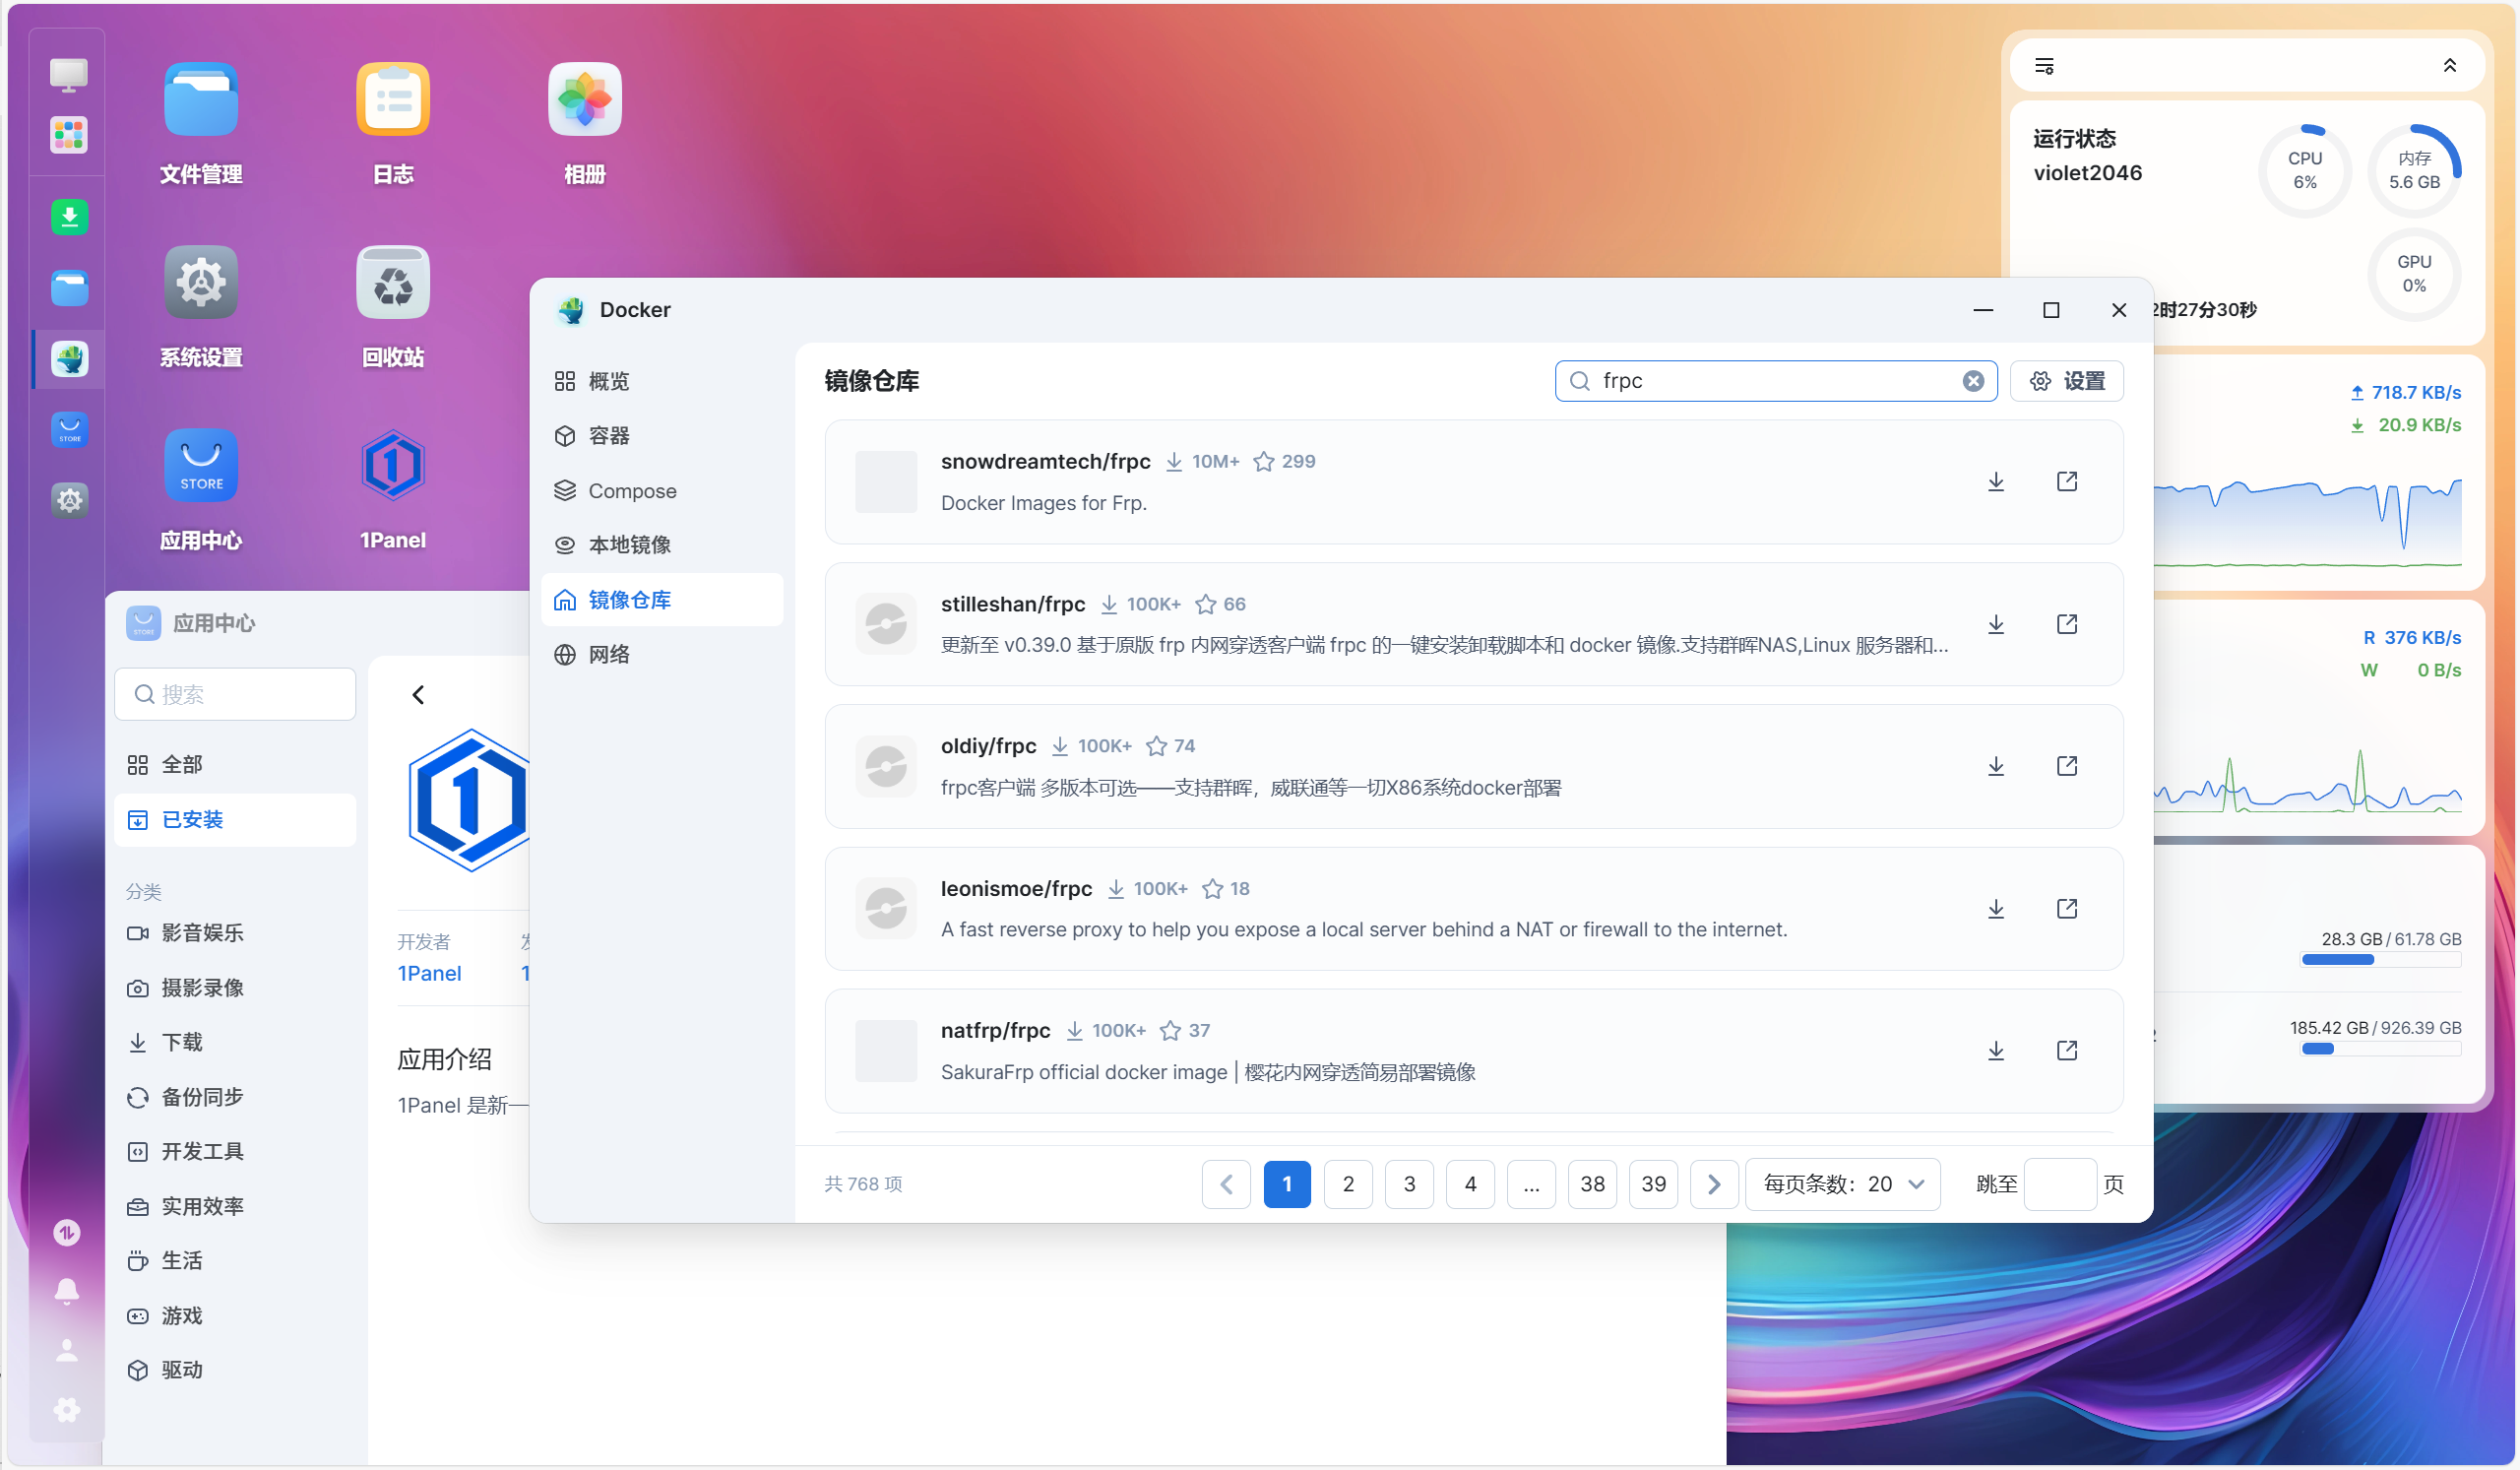Open the Compose section

(631, 491)
